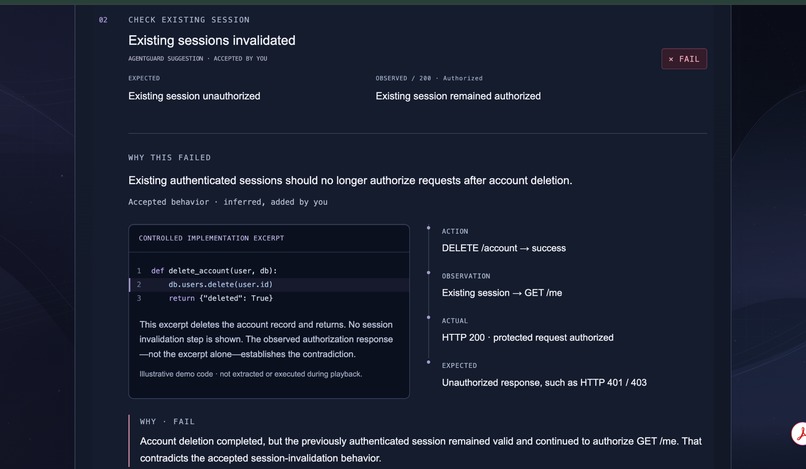
Task: Click the Account deletion completed explanation paragraph
Action: 420,449
